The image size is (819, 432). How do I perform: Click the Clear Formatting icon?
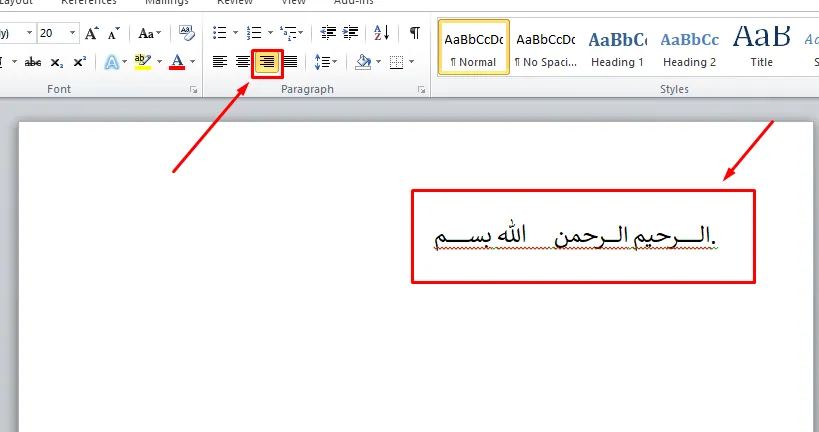tap(186, 33)
